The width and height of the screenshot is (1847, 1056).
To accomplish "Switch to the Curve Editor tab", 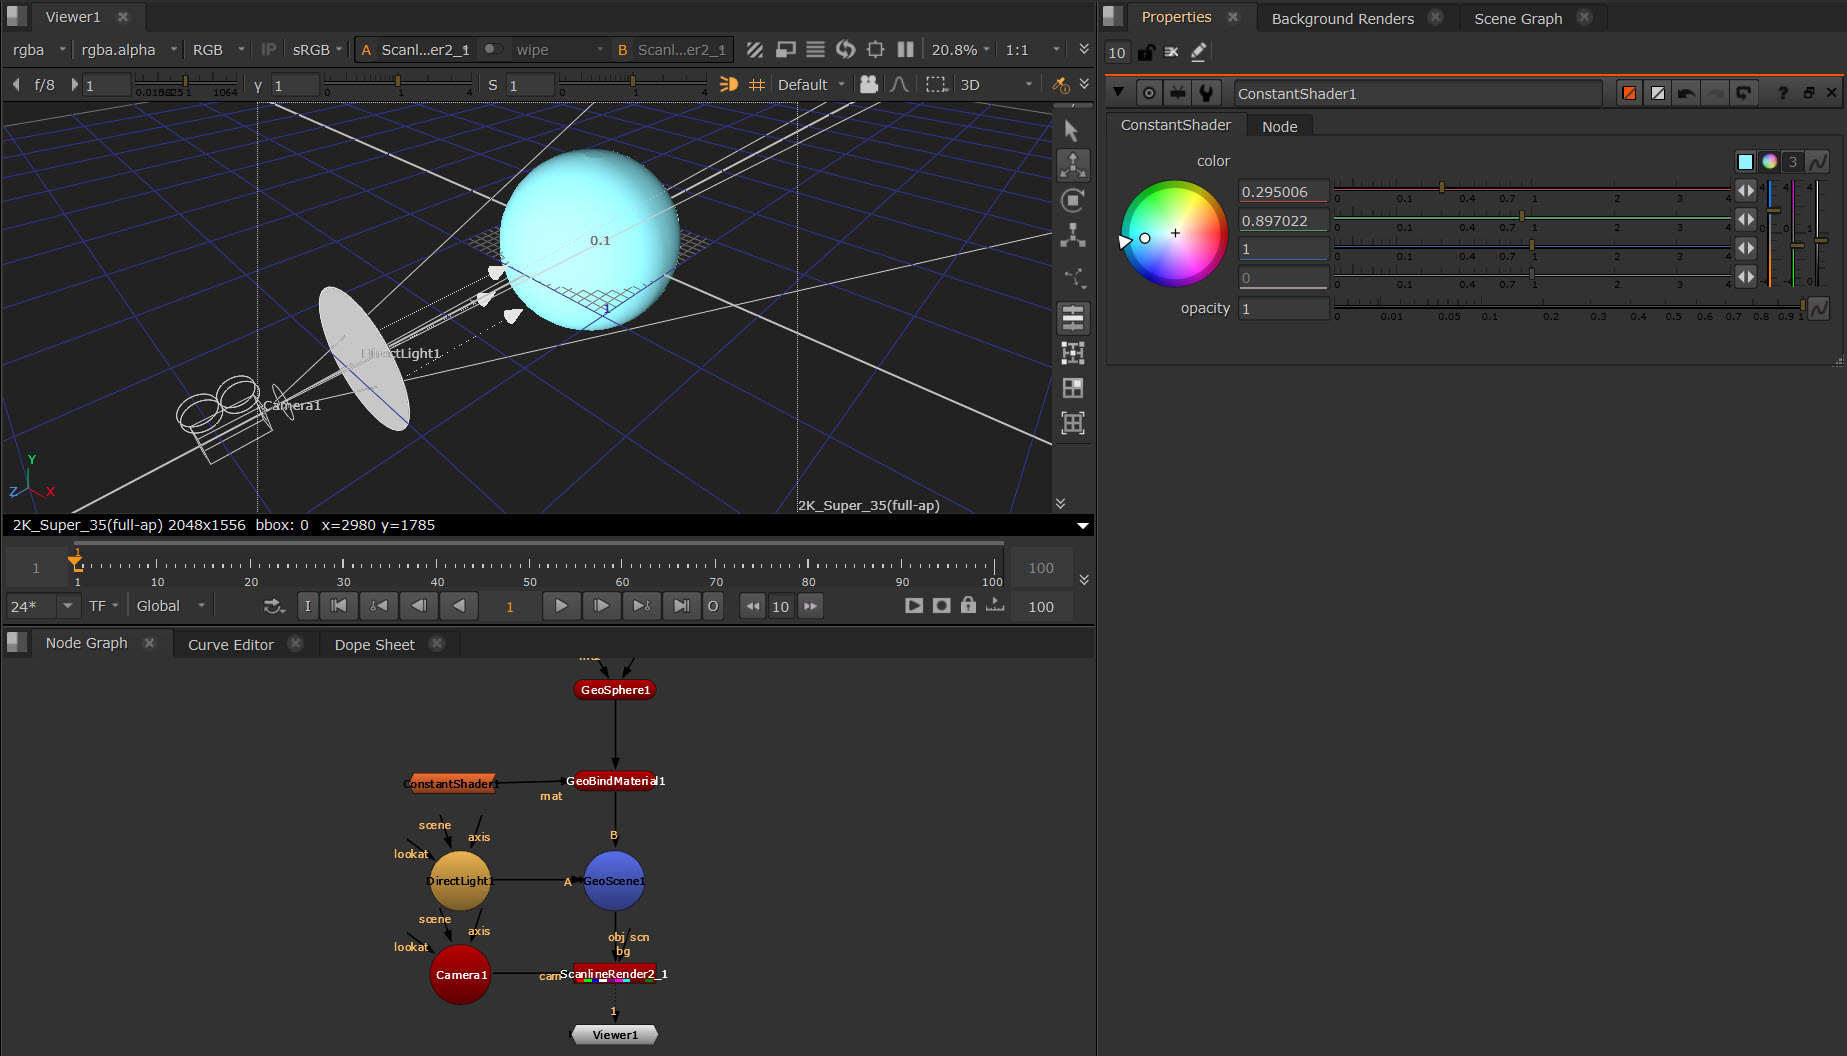I will (230, 645).
